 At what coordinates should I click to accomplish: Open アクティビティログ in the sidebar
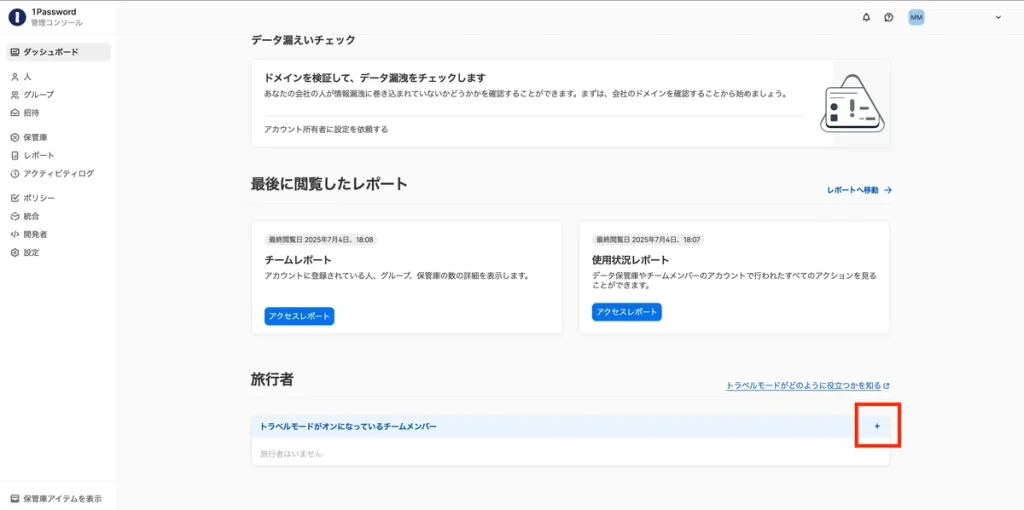tap(58, 173)
